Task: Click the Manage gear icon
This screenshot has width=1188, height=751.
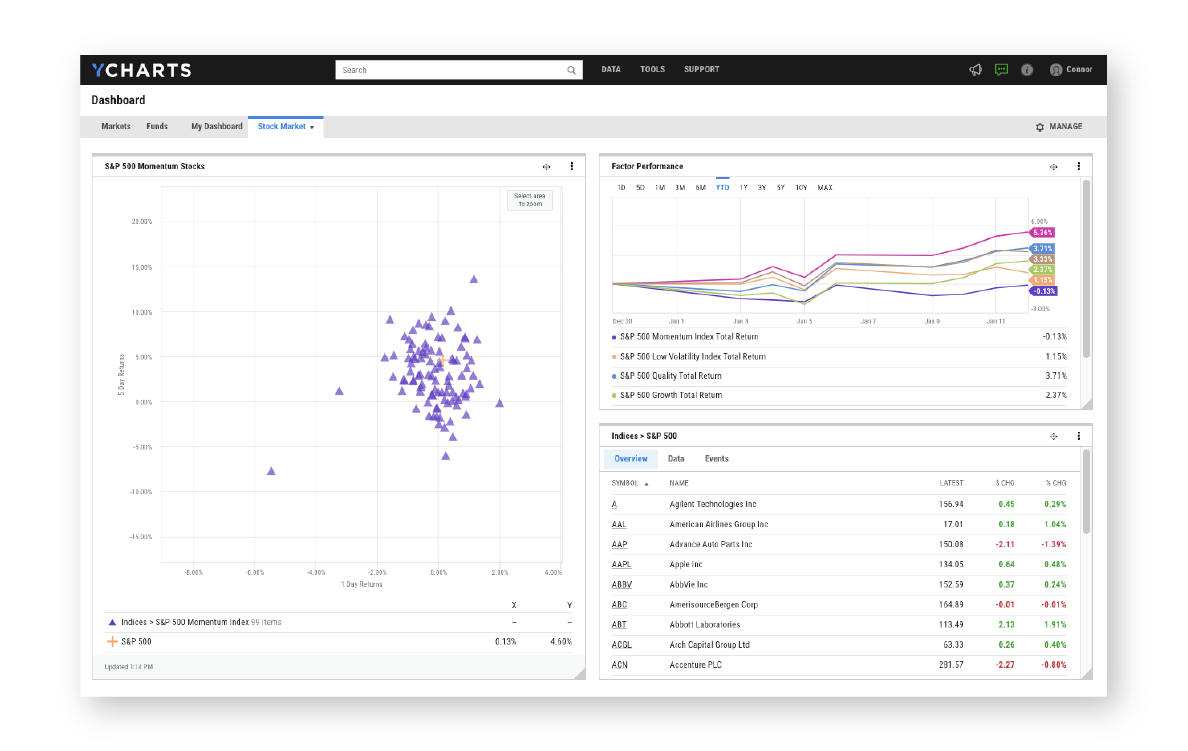Action: pyautogui.click(x=1040, y=127)
